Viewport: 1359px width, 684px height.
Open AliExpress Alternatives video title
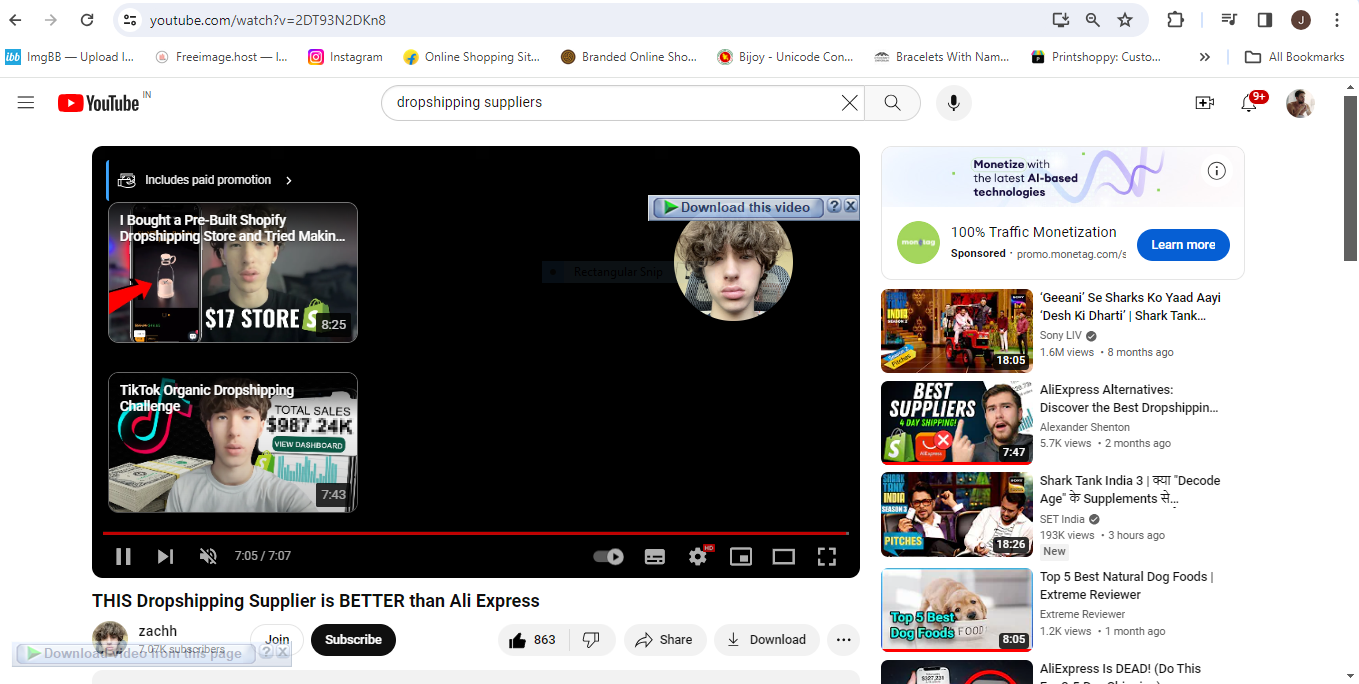point(1129,399)
